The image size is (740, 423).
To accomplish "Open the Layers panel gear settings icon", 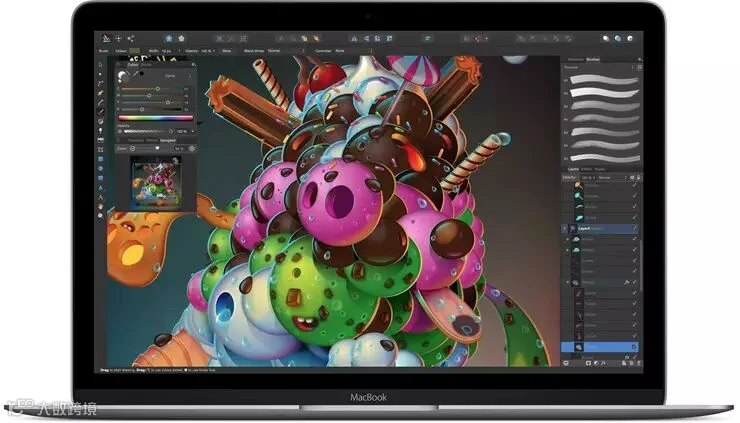I will click(x=632, y=178).
